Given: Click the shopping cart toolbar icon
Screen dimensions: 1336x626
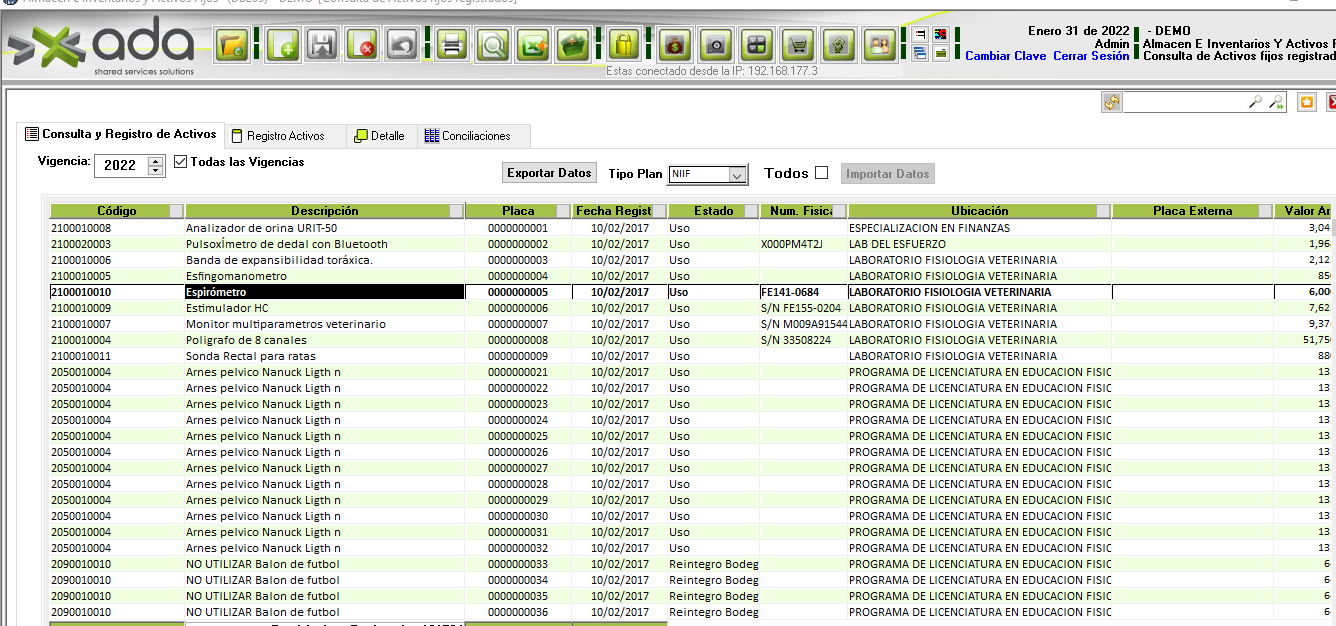Looking at the screenshot, I should [797, 45].
